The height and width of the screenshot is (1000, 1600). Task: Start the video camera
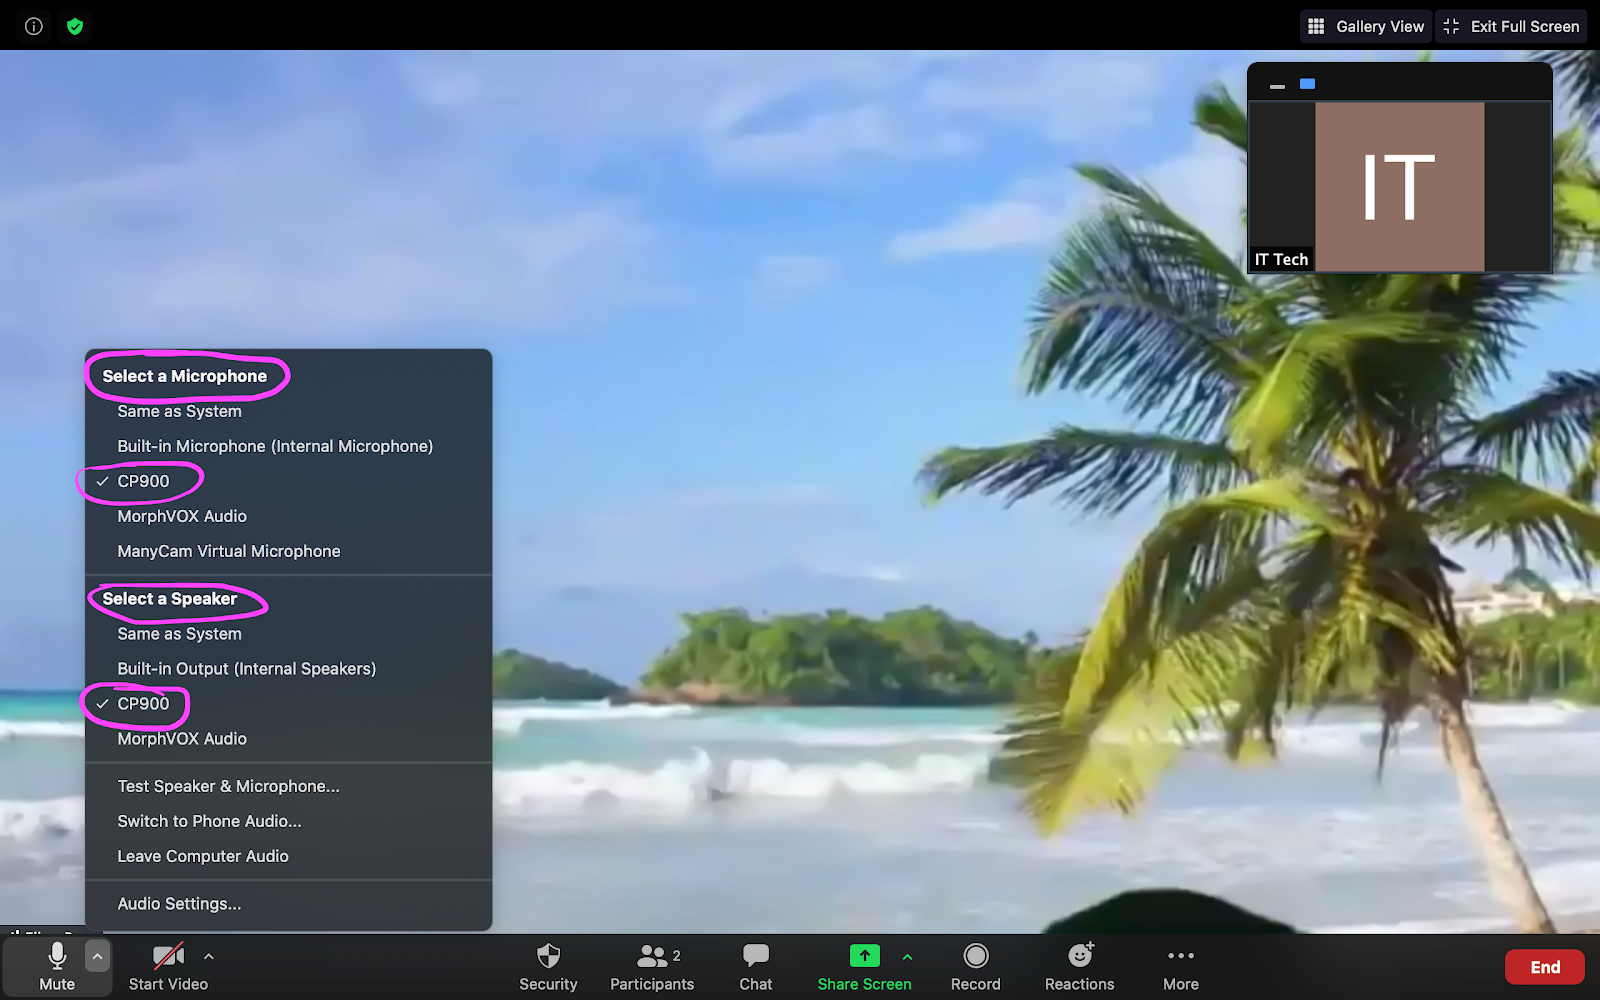[x=168, y=967]
